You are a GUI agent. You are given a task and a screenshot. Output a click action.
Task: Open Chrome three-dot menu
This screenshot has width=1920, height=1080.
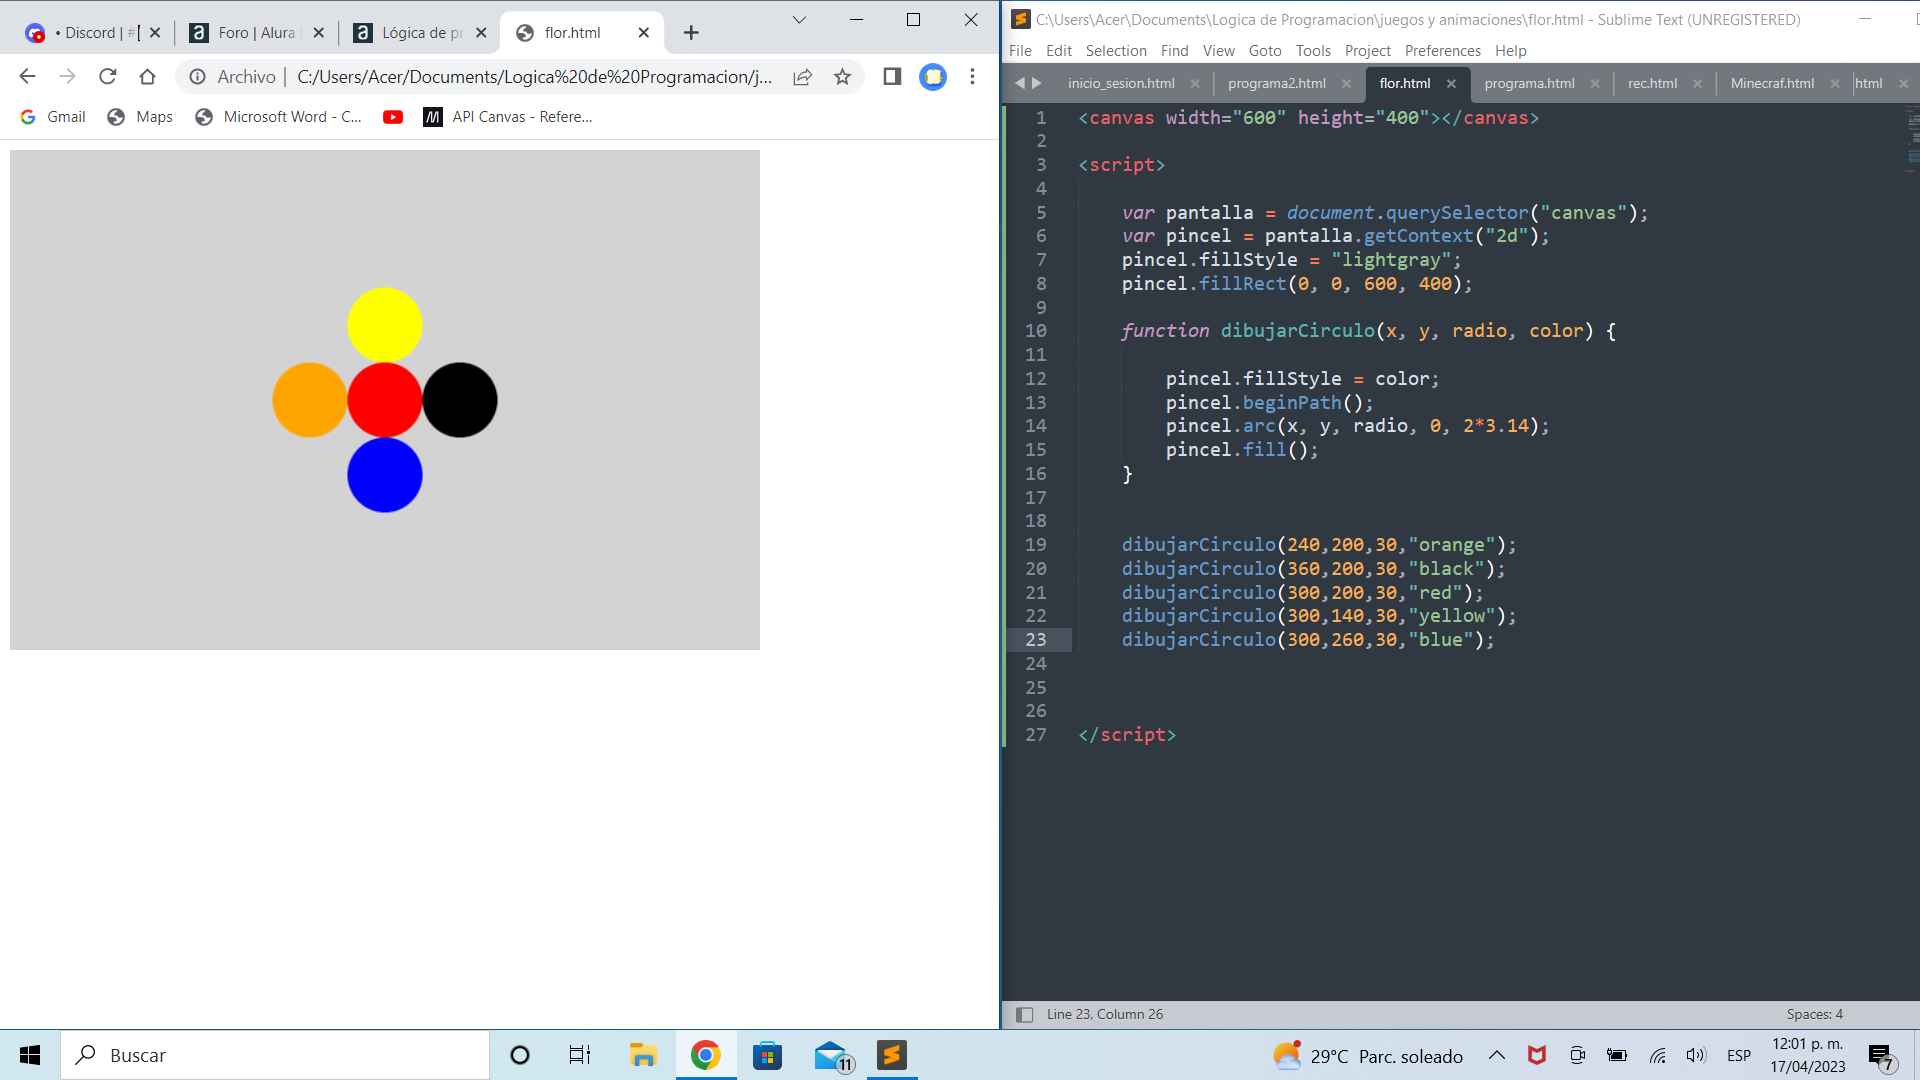(x=972, y=77)
